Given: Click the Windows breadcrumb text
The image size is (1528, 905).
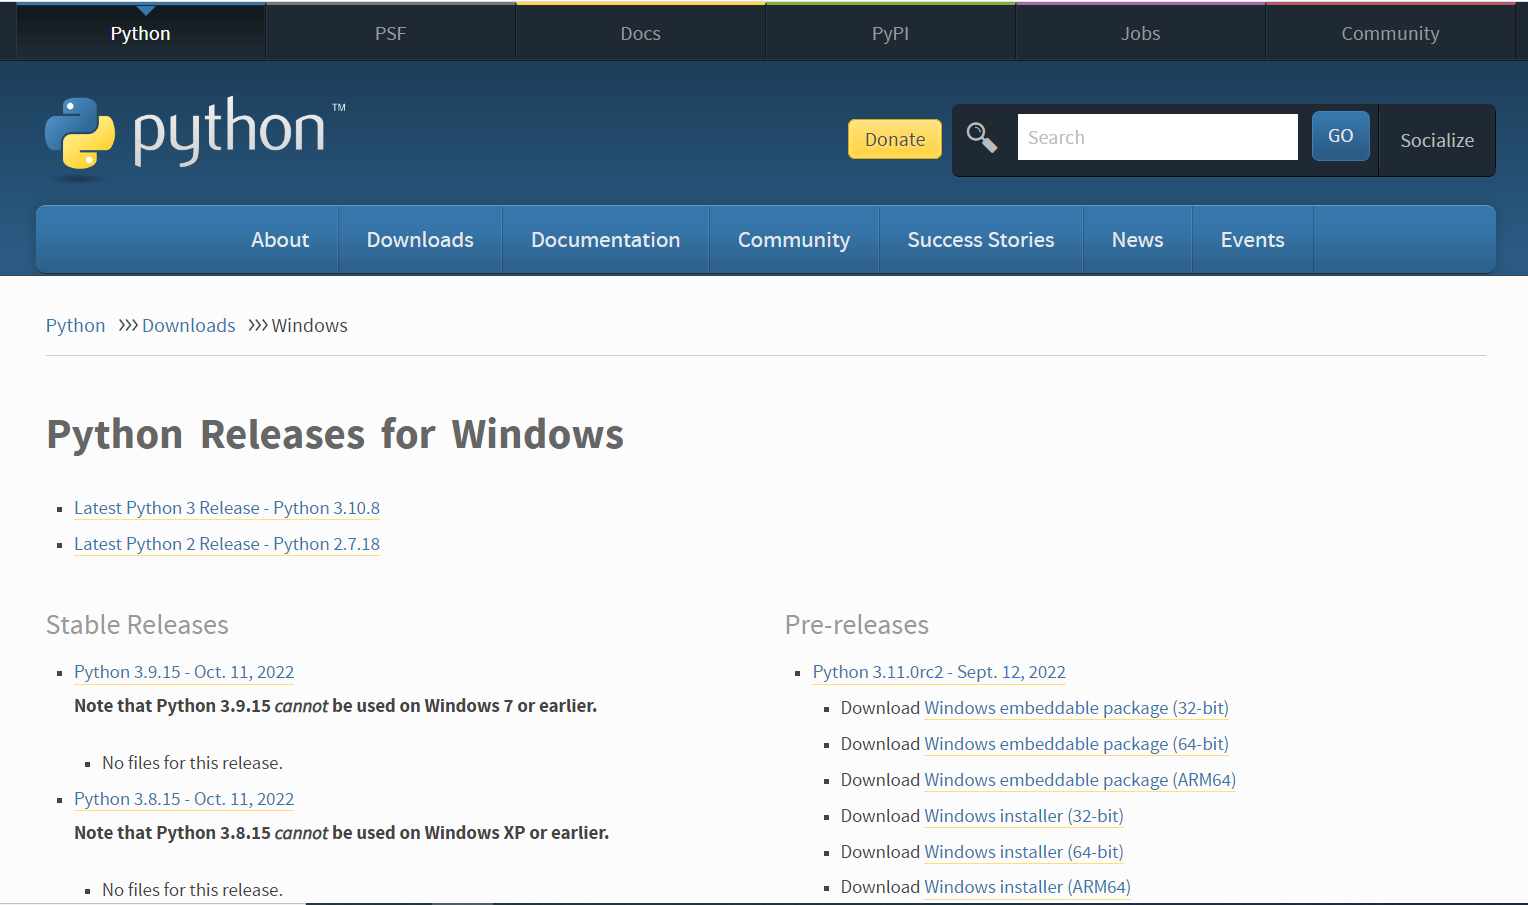Looking at the screenshot, I should tap(310, 326).
